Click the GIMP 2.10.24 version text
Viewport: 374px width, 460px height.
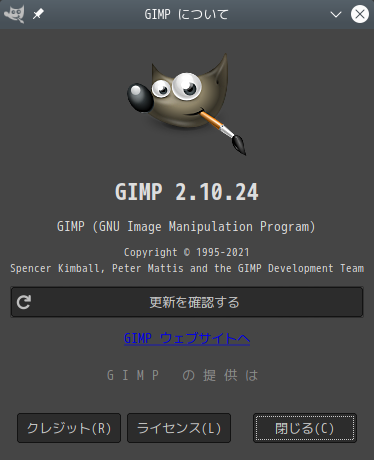(187, 192)
